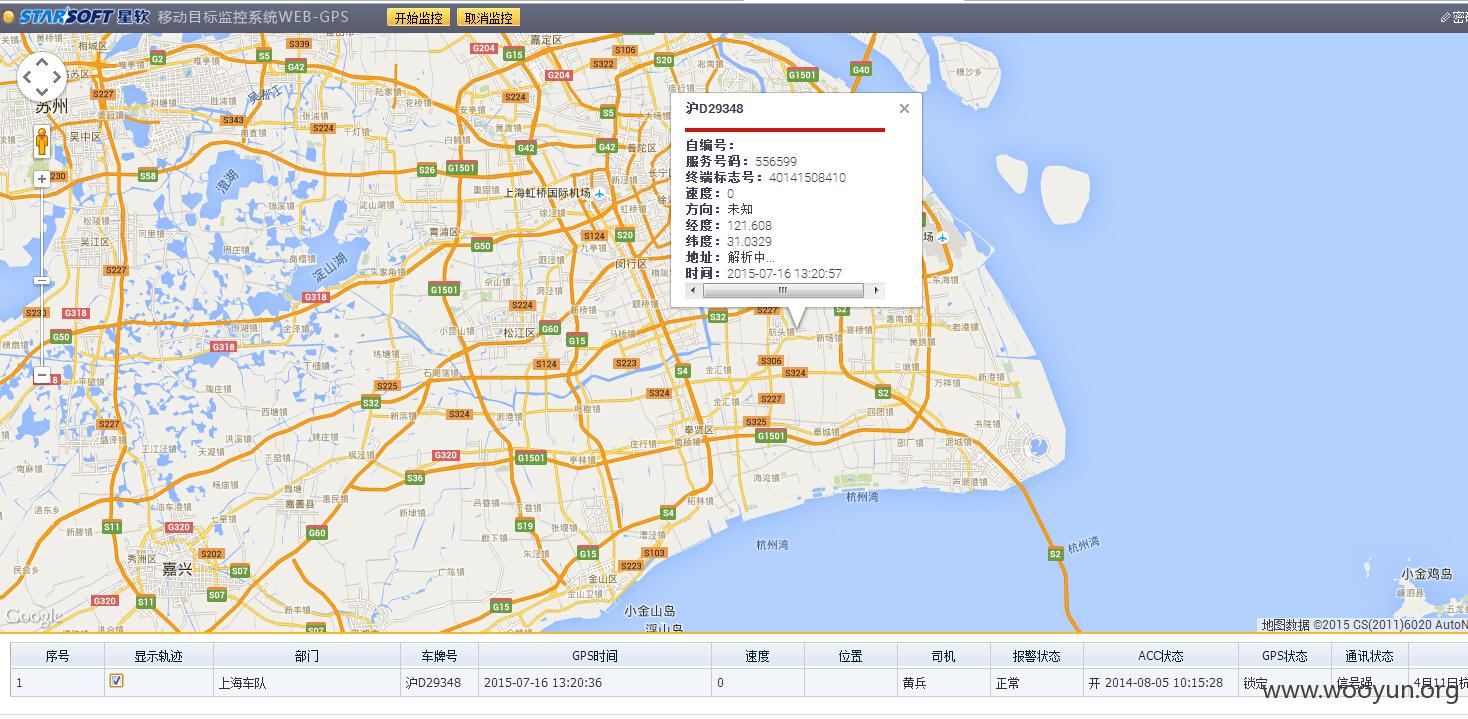Zoom in using the map plus button
The height and width of the screenshot is (719, 1468).
pos(42,179)
